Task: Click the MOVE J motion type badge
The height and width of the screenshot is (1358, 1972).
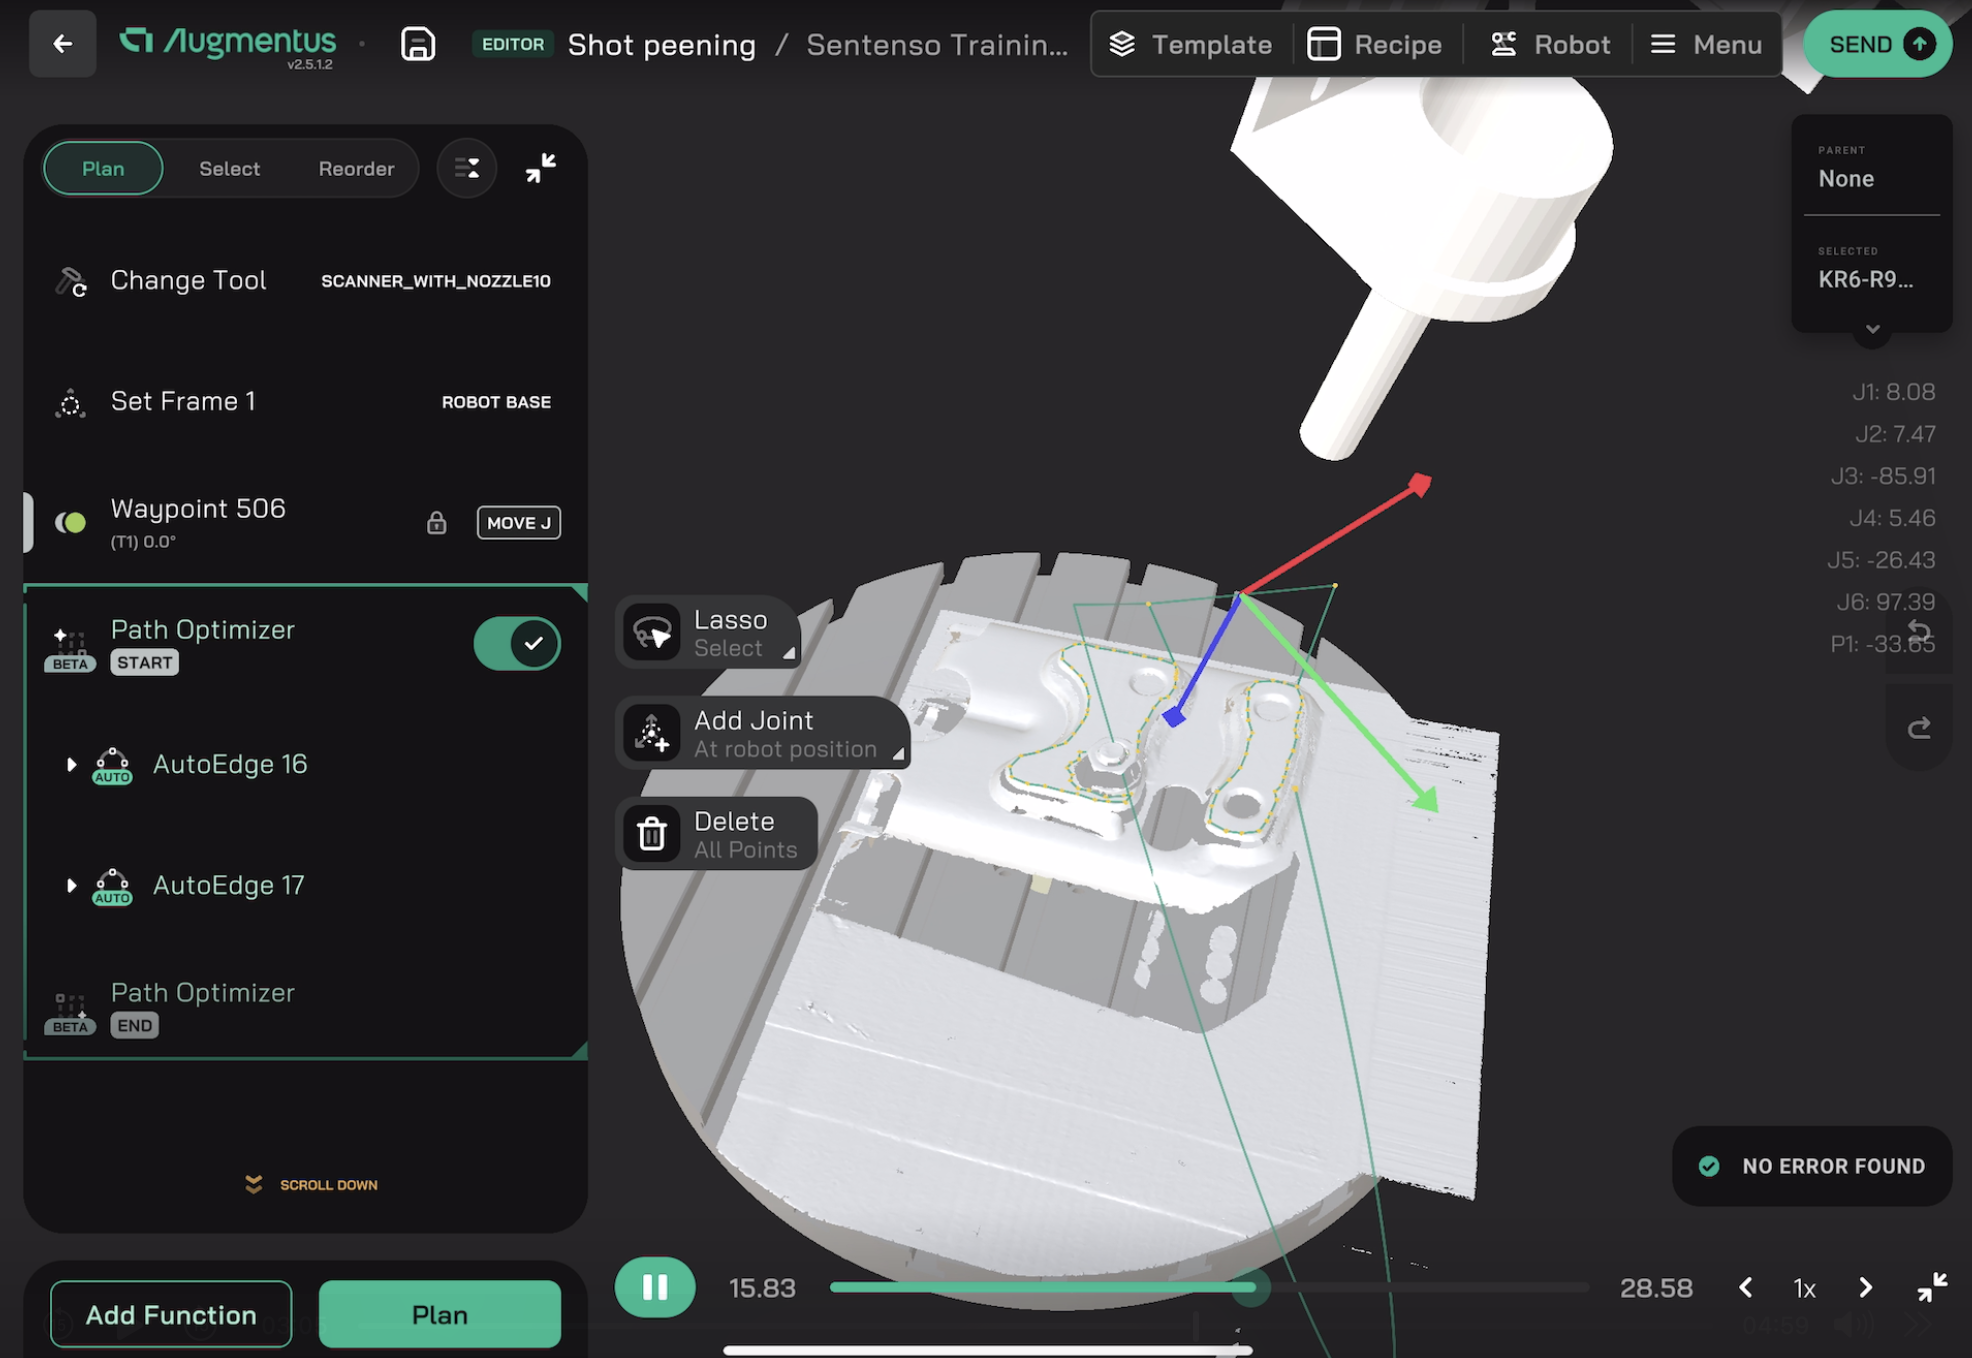Action: pos(519,523)
